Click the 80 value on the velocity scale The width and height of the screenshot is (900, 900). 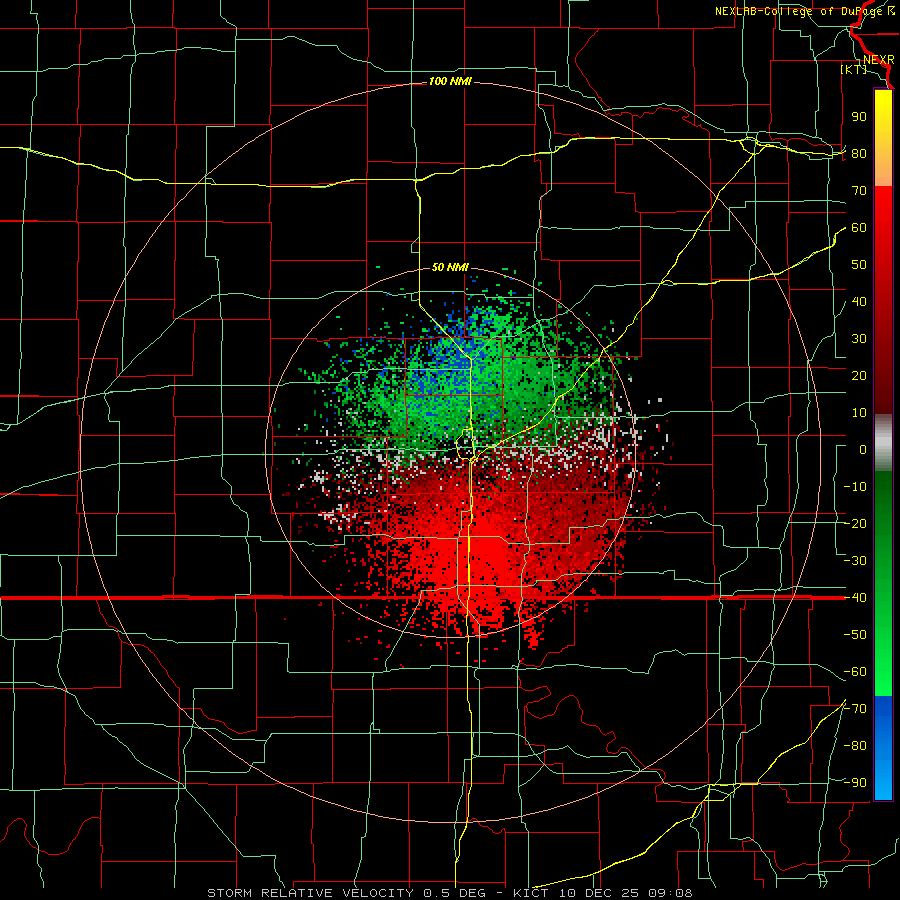pos(859,154)
